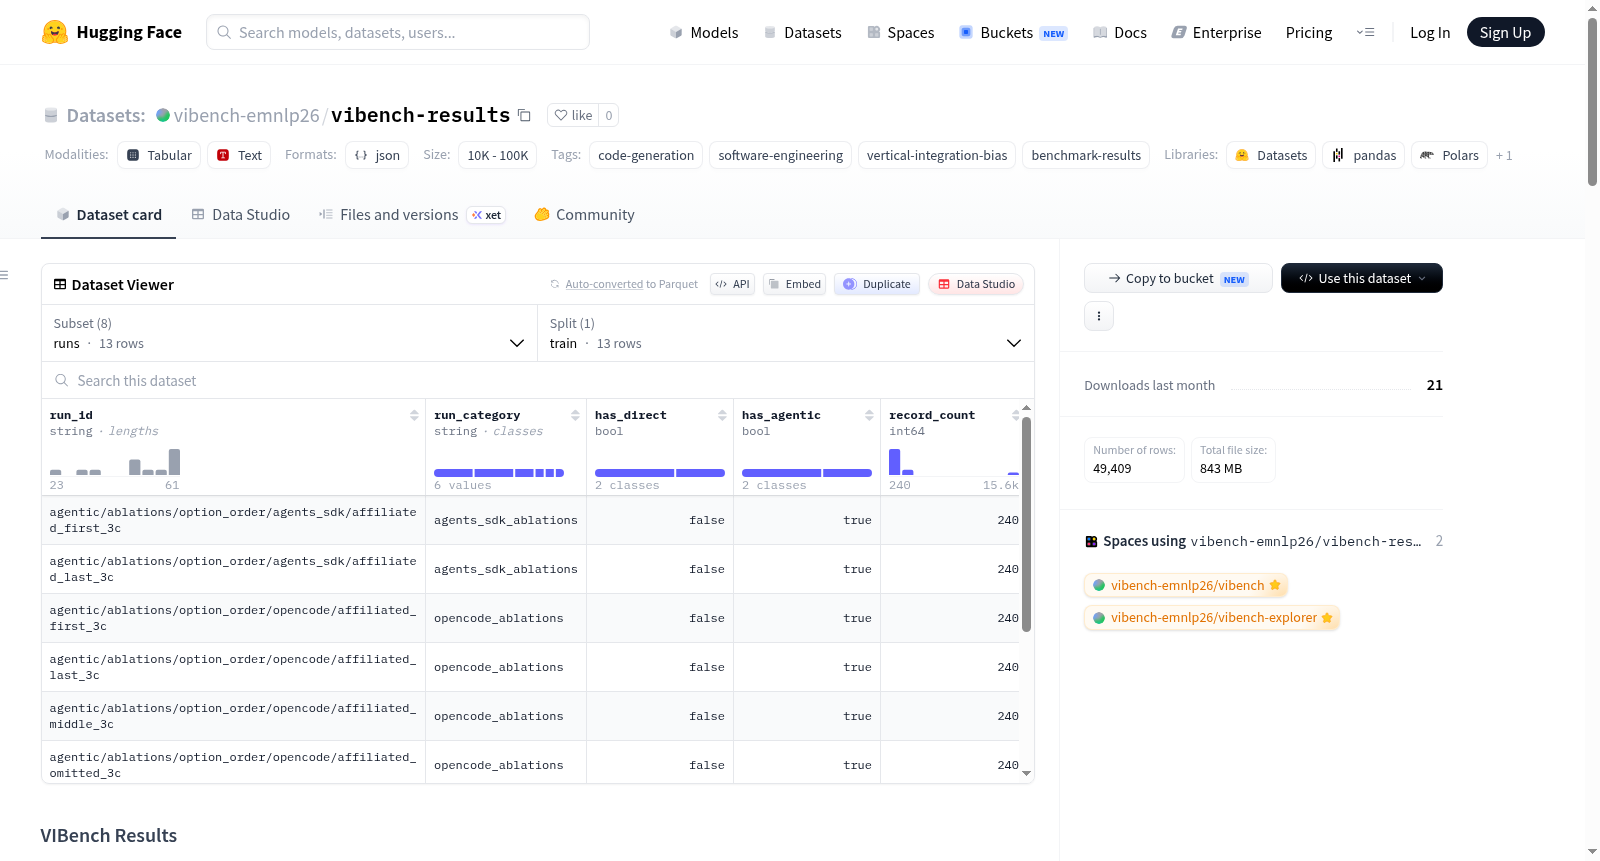Click the dataset table vertical scrollbar

pos(1026,524)
